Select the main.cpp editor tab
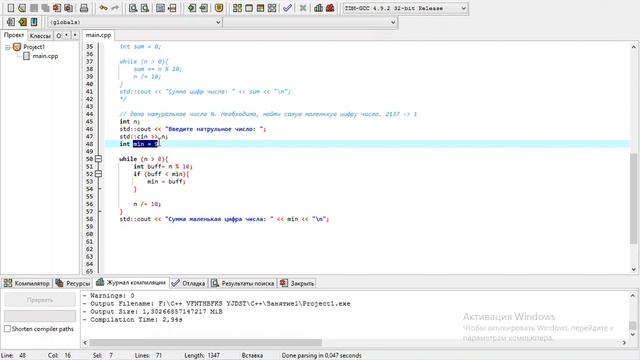640x360 pixels. tap(98, 35)
